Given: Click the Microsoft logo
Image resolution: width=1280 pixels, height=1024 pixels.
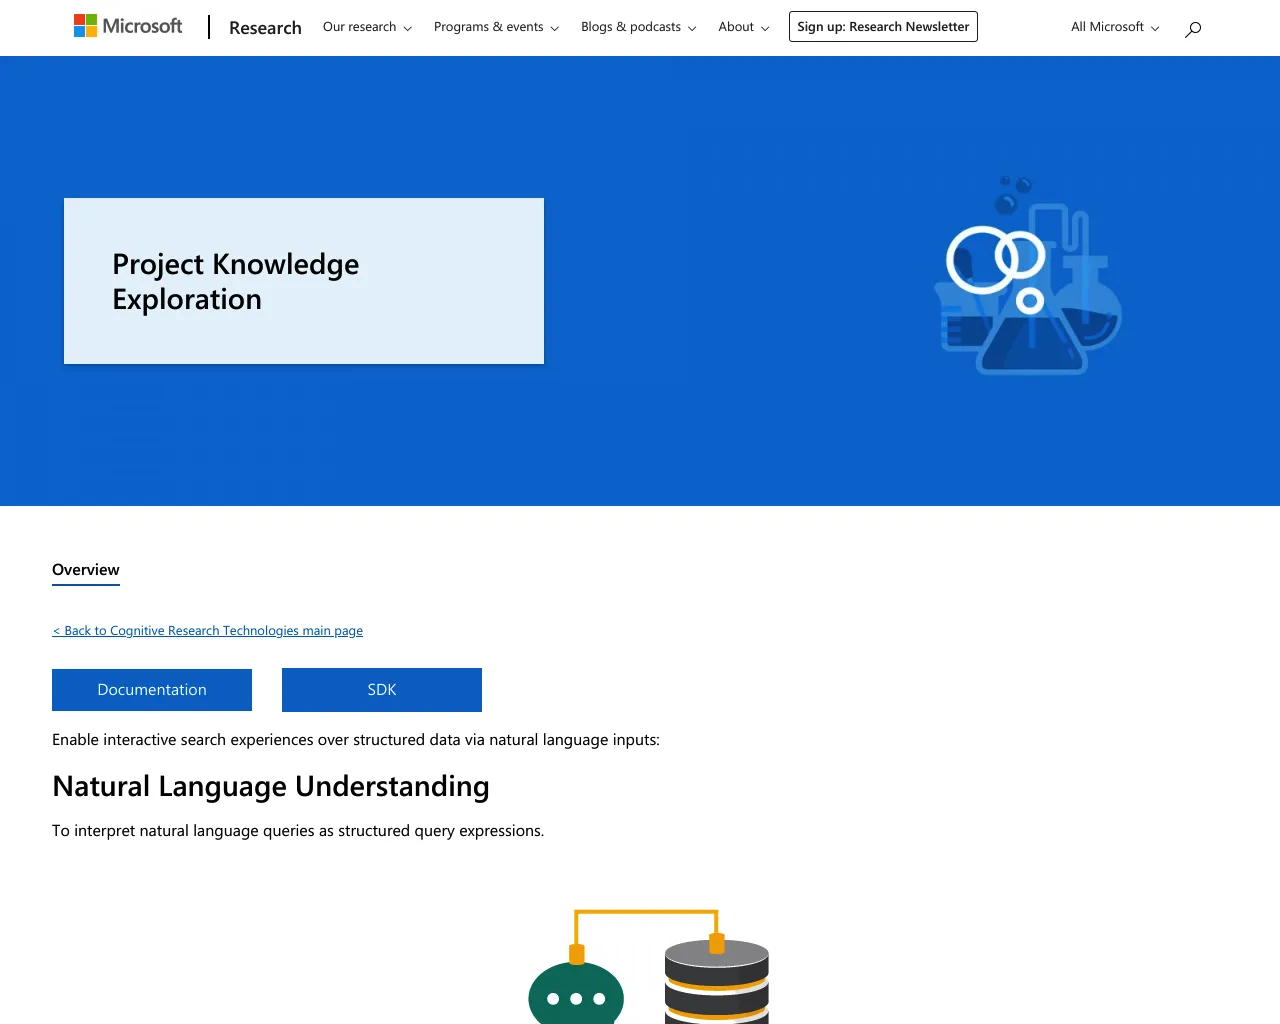Looking at the screenshot, I should click(x=127, y=25).
